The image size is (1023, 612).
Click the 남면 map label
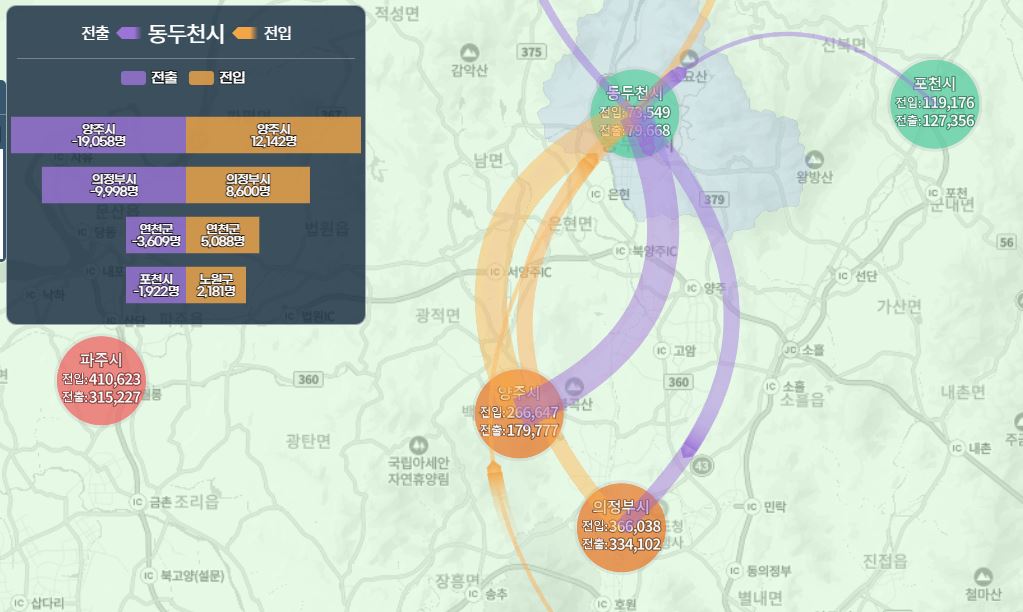coord(489,160)
